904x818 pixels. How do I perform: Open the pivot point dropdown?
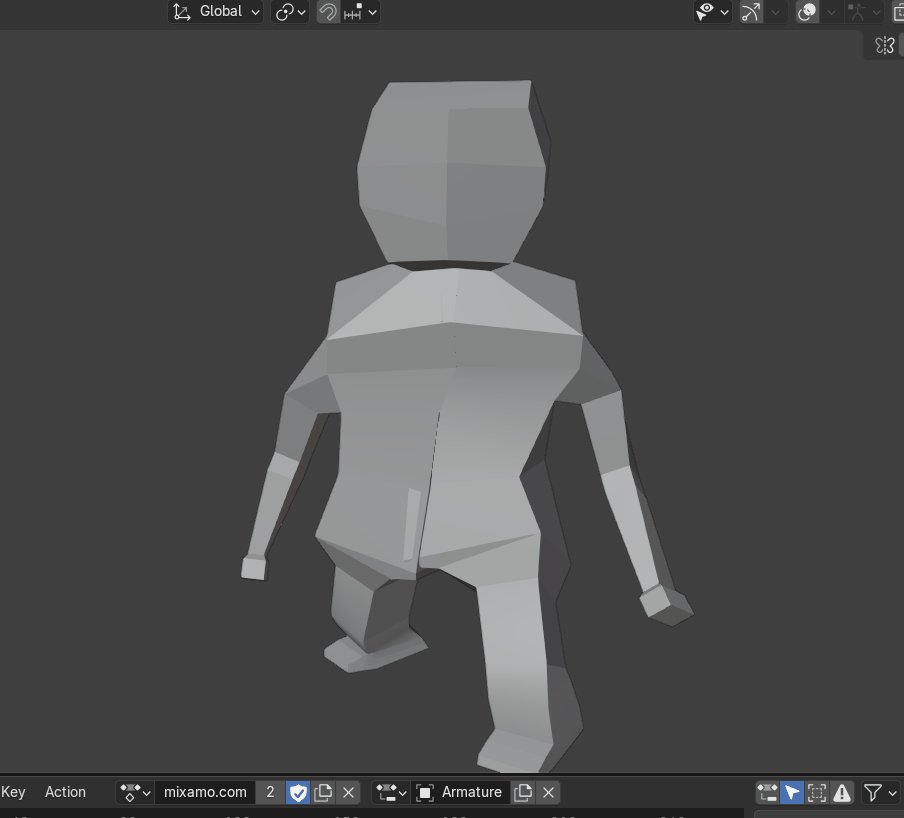coord(290,12)
